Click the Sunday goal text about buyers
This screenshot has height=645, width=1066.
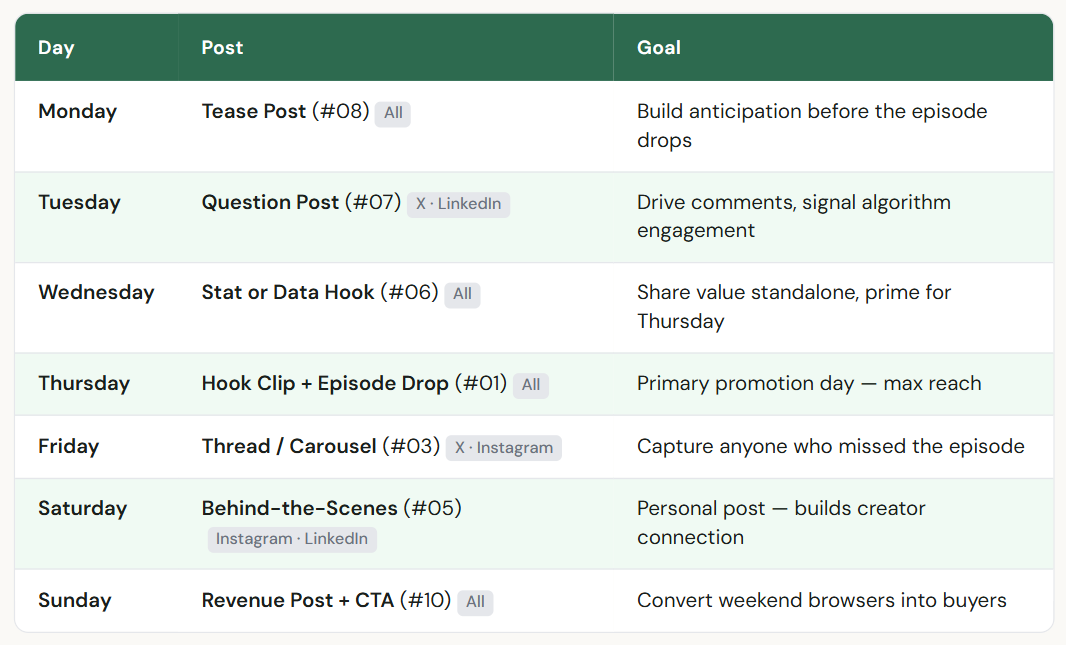coord(821,600)
